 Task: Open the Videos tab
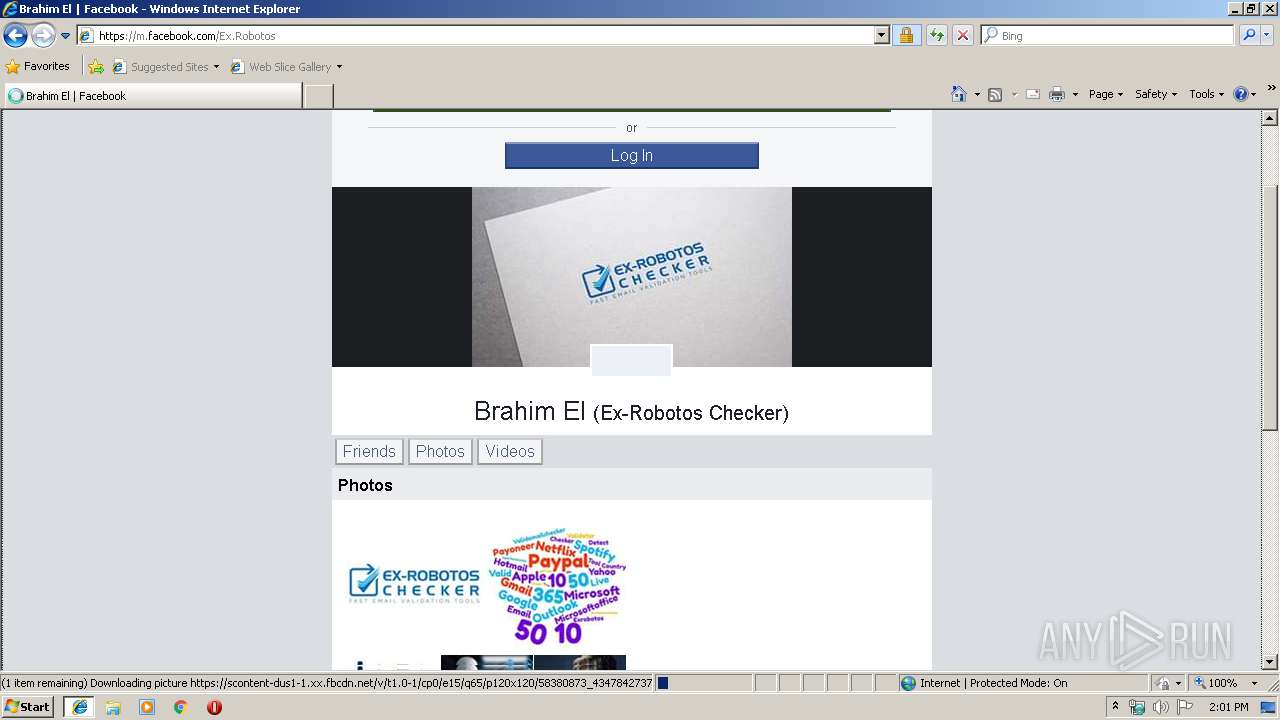tap(510, 452)
